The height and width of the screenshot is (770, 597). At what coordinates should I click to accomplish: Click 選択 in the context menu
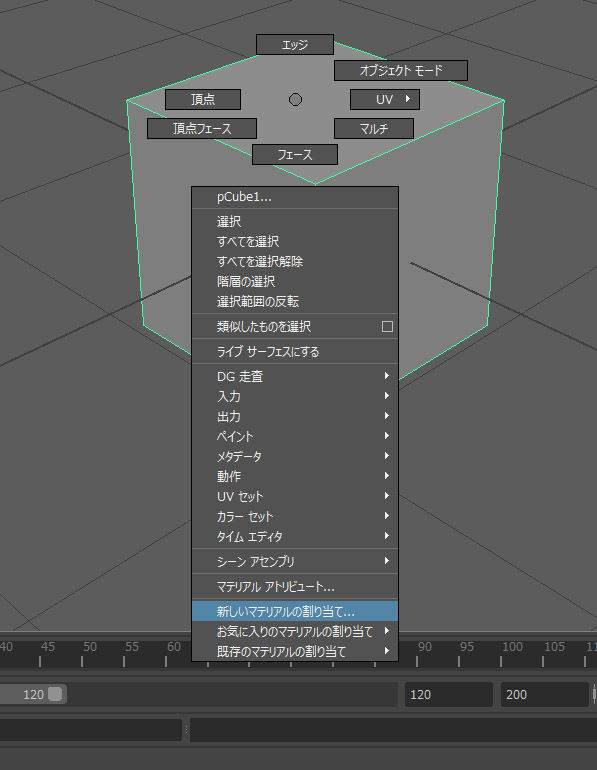295,221
